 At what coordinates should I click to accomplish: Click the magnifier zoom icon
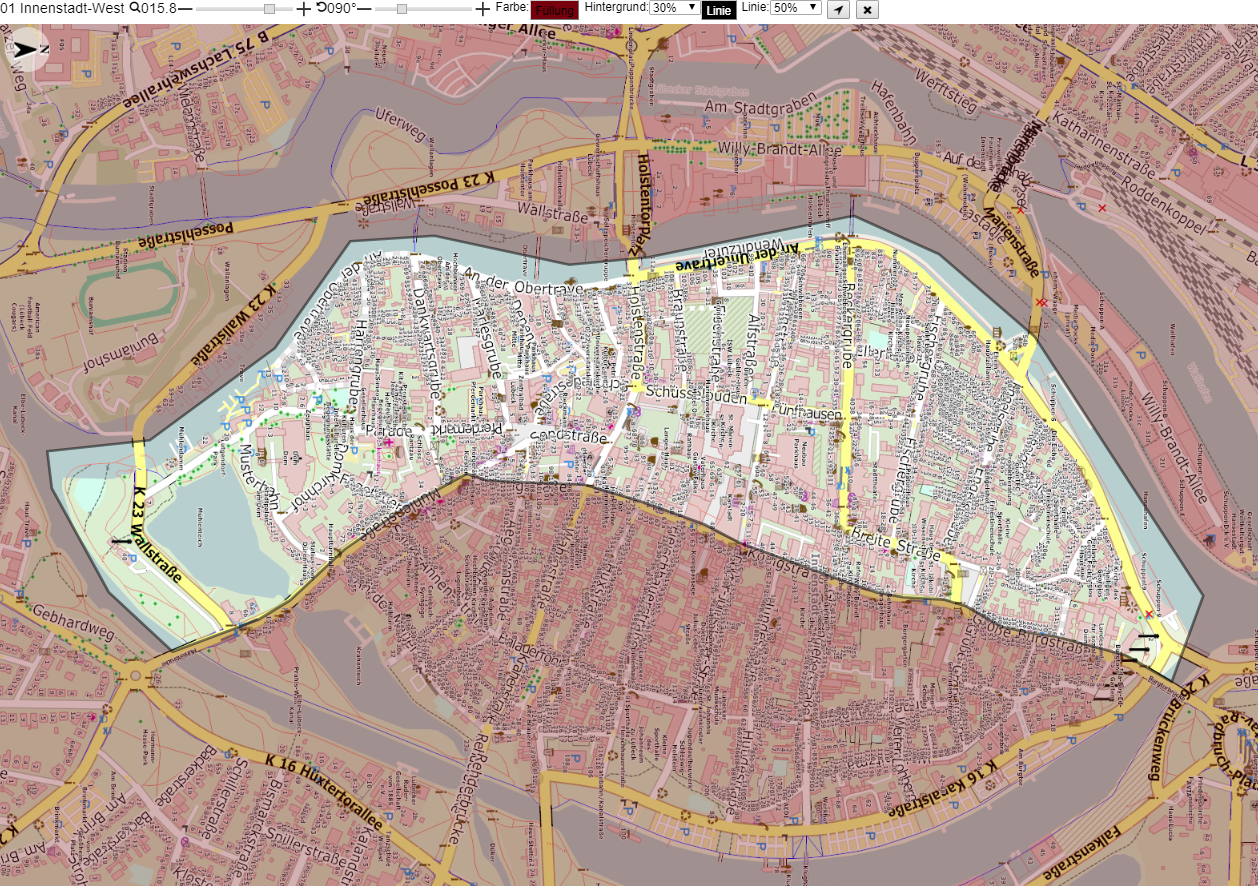pyautogui.click(x=134, y=8)
